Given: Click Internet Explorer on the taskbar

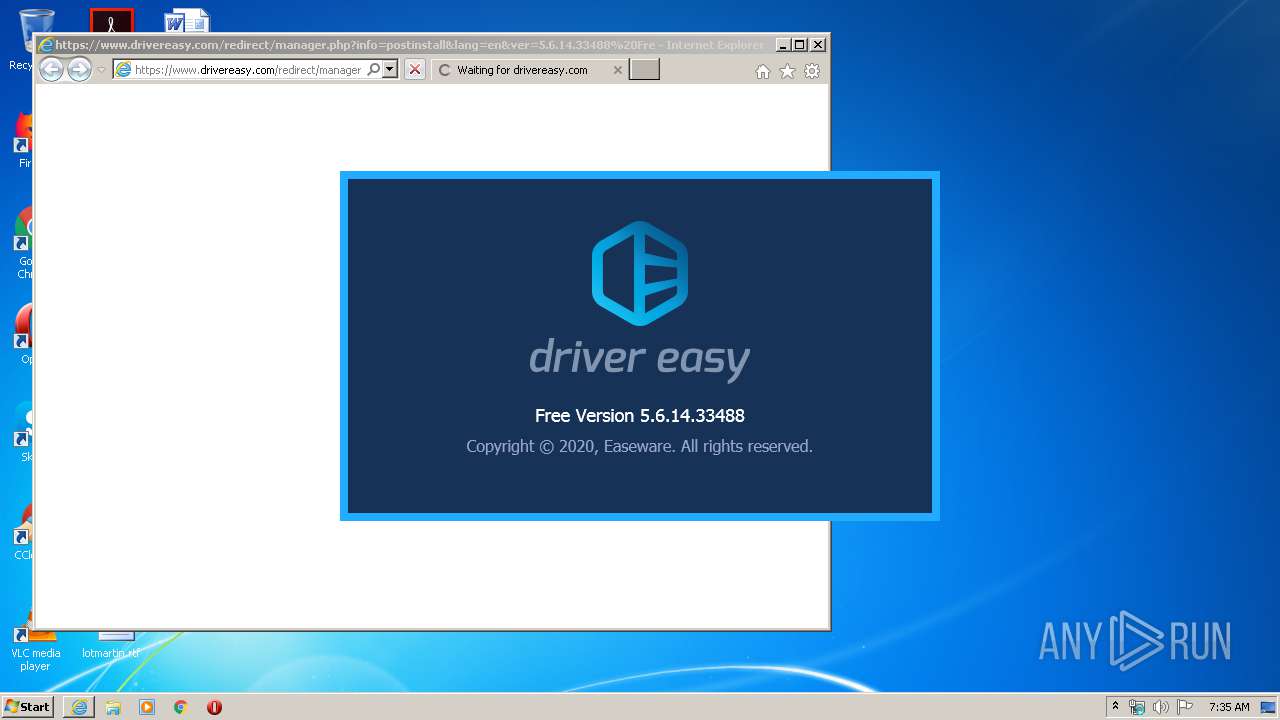Looking at the screenshot, I should coord(79,707).
